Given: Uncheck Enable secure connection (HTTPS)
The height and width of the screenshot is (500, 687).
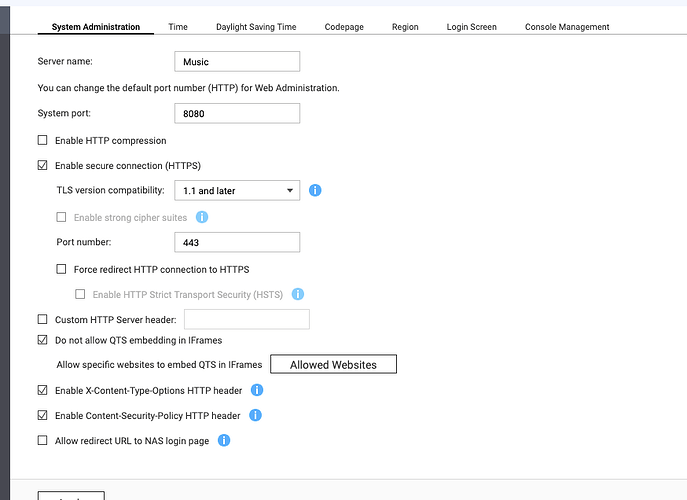Looking at the screenshot, I should pyautogui.click(x=42, y=165).
